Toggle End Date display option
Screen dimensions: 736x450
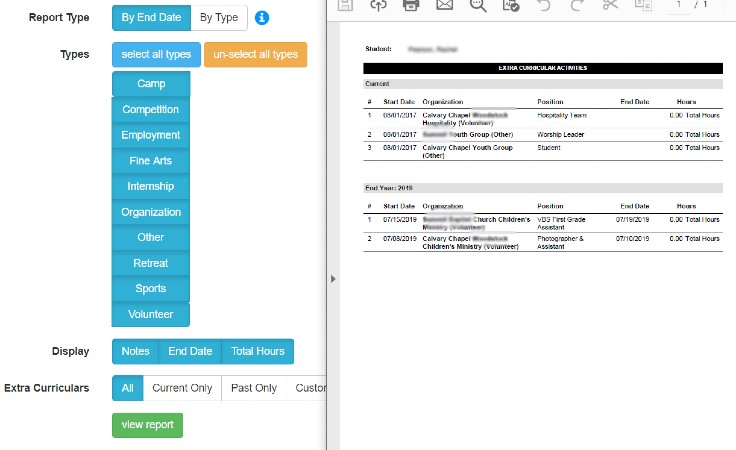[190, 351]
